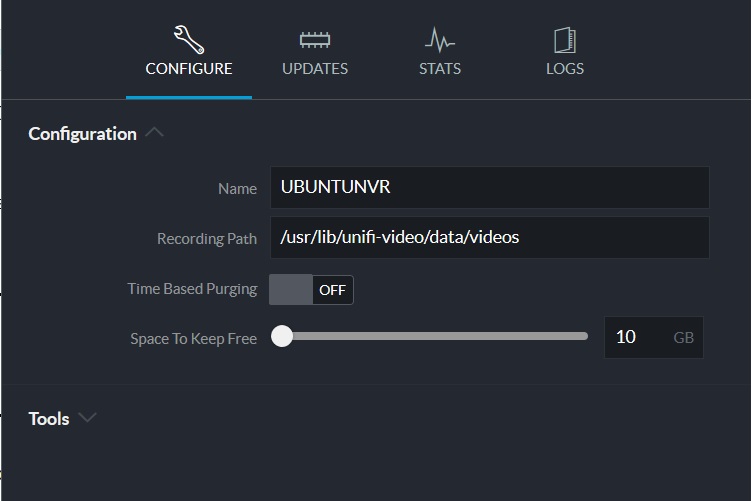The image size is (753, 501).
Task: Click the Name label text
Action: point(237,189)
